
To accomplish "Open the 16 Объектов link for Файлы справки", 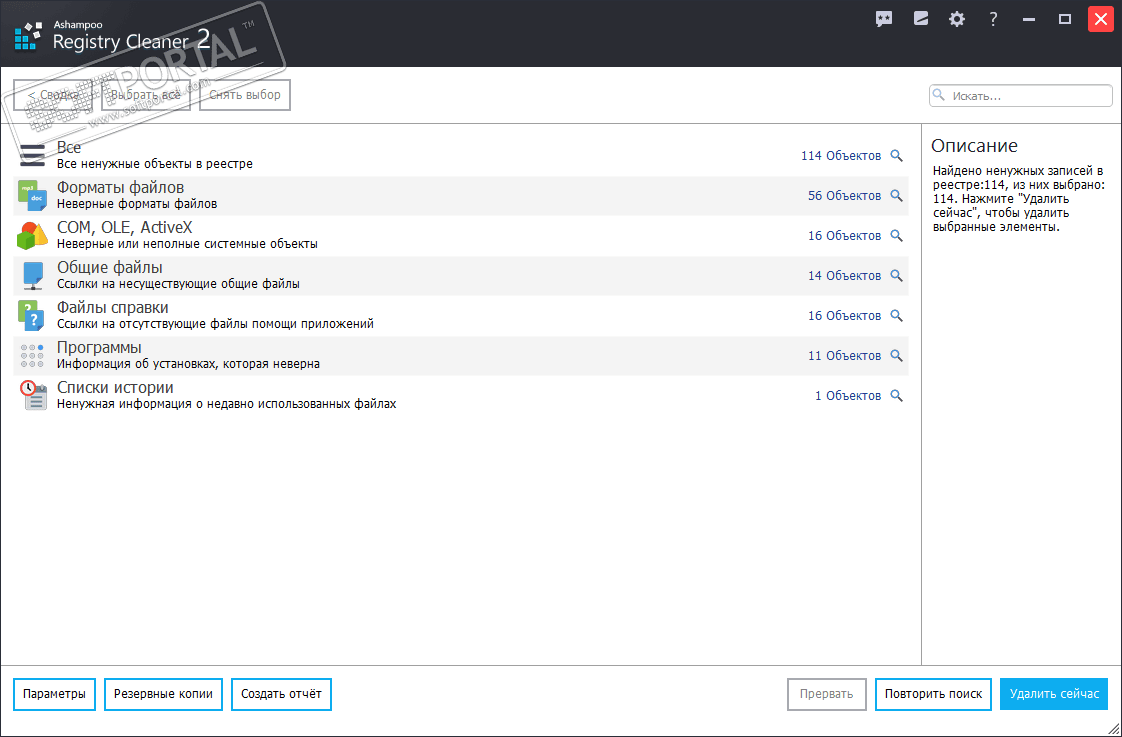I will (x=844, y=316).
